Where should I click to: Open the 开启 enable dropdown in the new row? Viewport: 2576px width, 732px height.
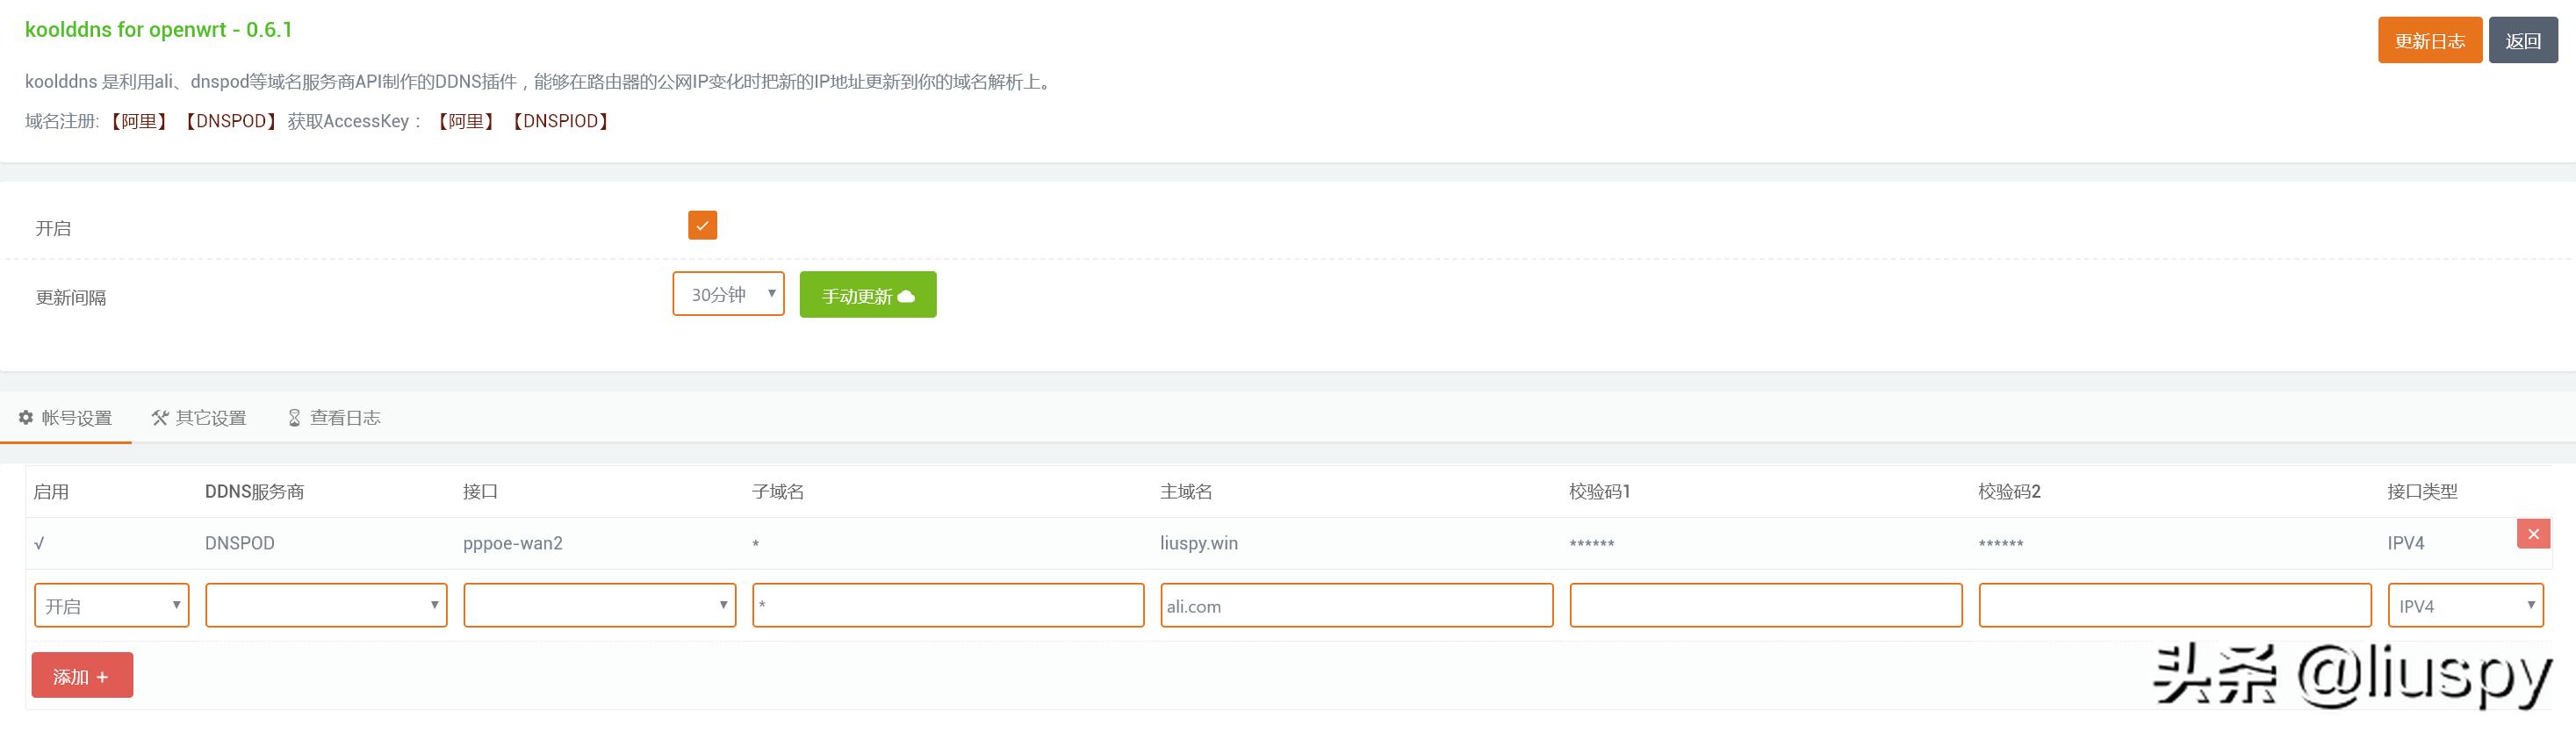coord(111,605)
